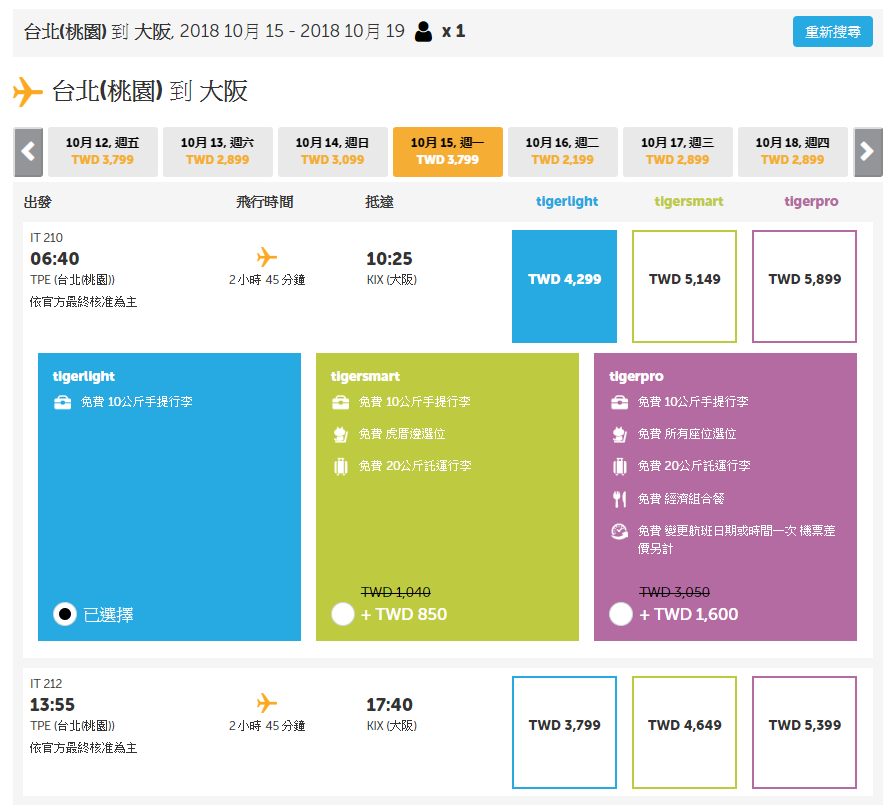Click the search summary 台北(桃園) 到 大阪 text
This screenshot has width=893, height=805.
coord(98,31)
